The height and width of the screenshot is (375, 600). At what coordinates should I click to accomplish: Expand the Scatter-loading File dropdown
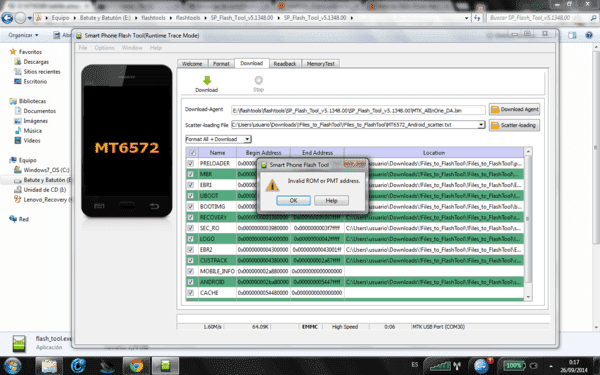pos(481,125)
